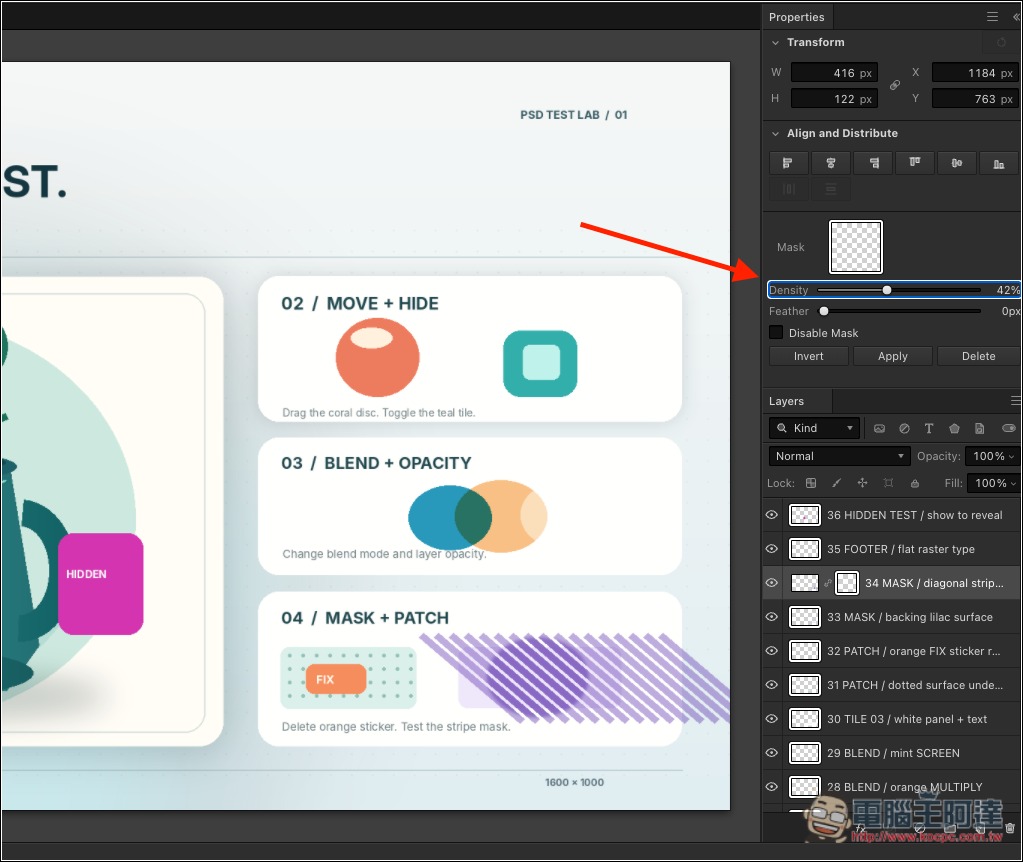This screenshot has width=1023, height=862.
Task: Lock image pixels brush icon
Action: click(836, 483)
